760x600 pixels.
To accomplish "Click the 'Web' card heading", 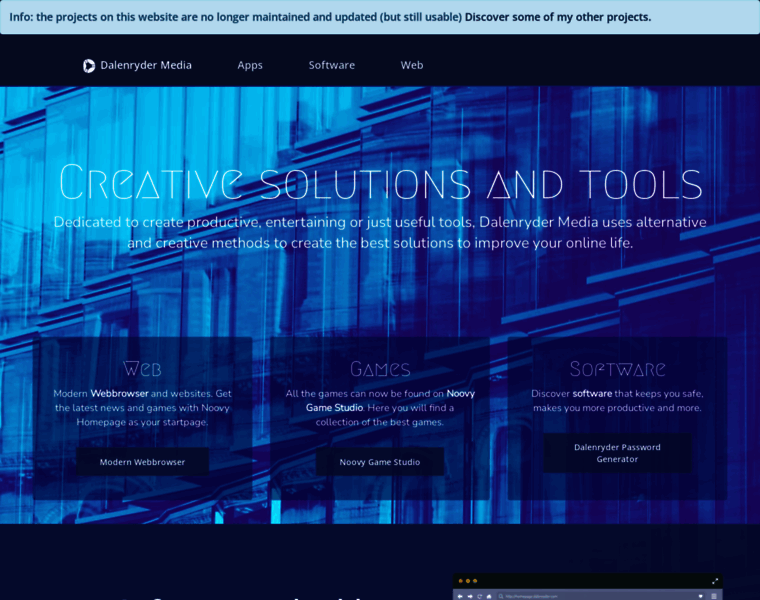I will (142, 369).
